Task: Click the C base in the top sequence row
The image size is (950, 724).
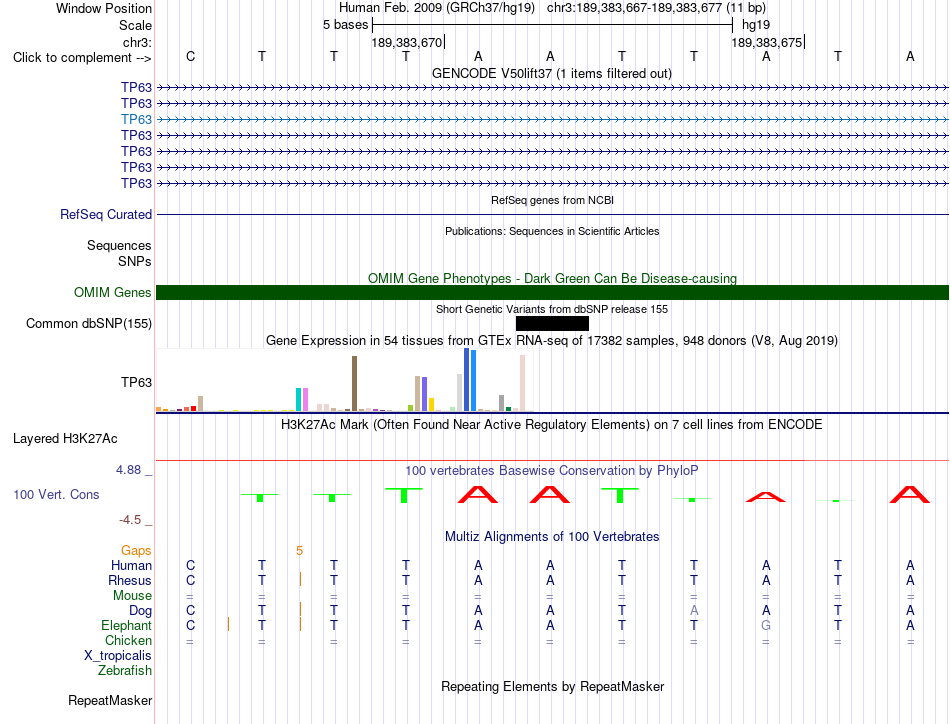Action: tap(190, 56)
